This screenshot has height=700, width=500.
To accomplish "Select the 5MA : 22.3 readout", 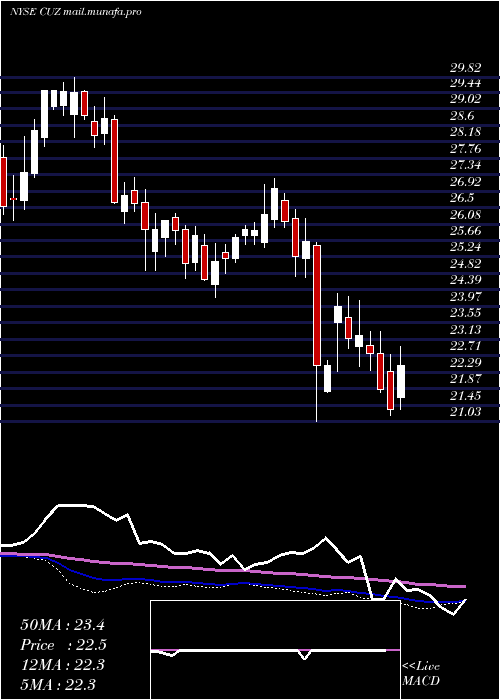I will pos(58,684).
